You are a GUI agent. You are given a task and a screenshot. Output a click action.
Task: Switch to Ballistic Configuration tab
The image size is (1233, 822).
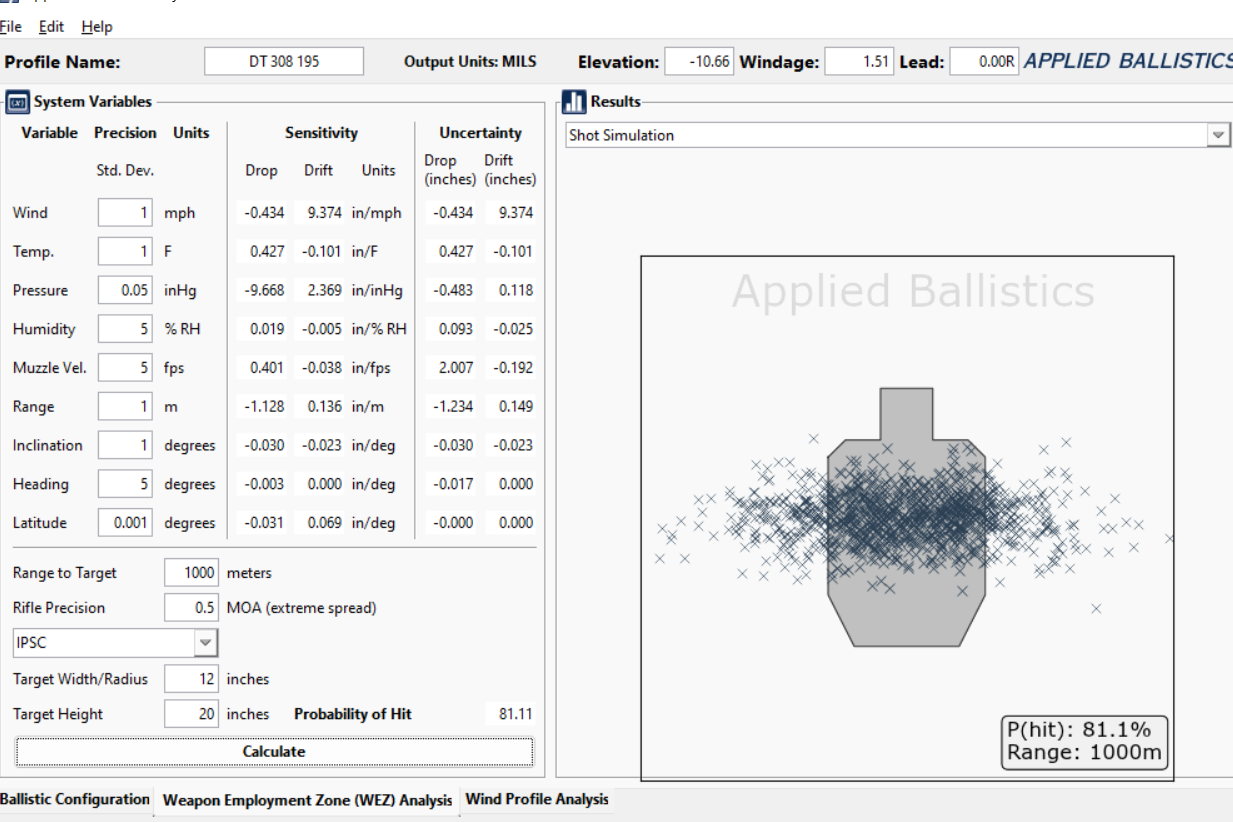75,799
